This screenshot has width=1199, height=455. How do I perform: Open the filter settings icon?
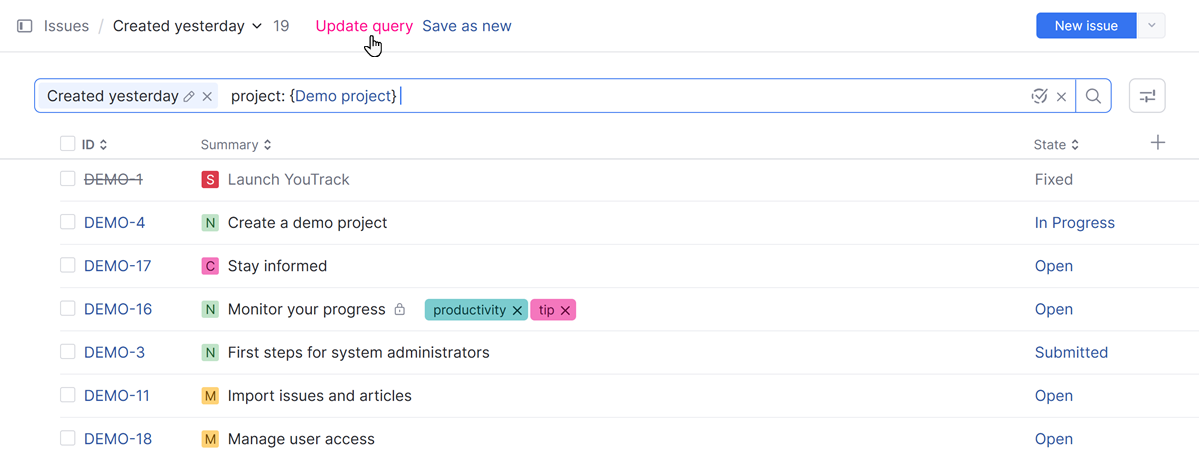point(1147,96)
